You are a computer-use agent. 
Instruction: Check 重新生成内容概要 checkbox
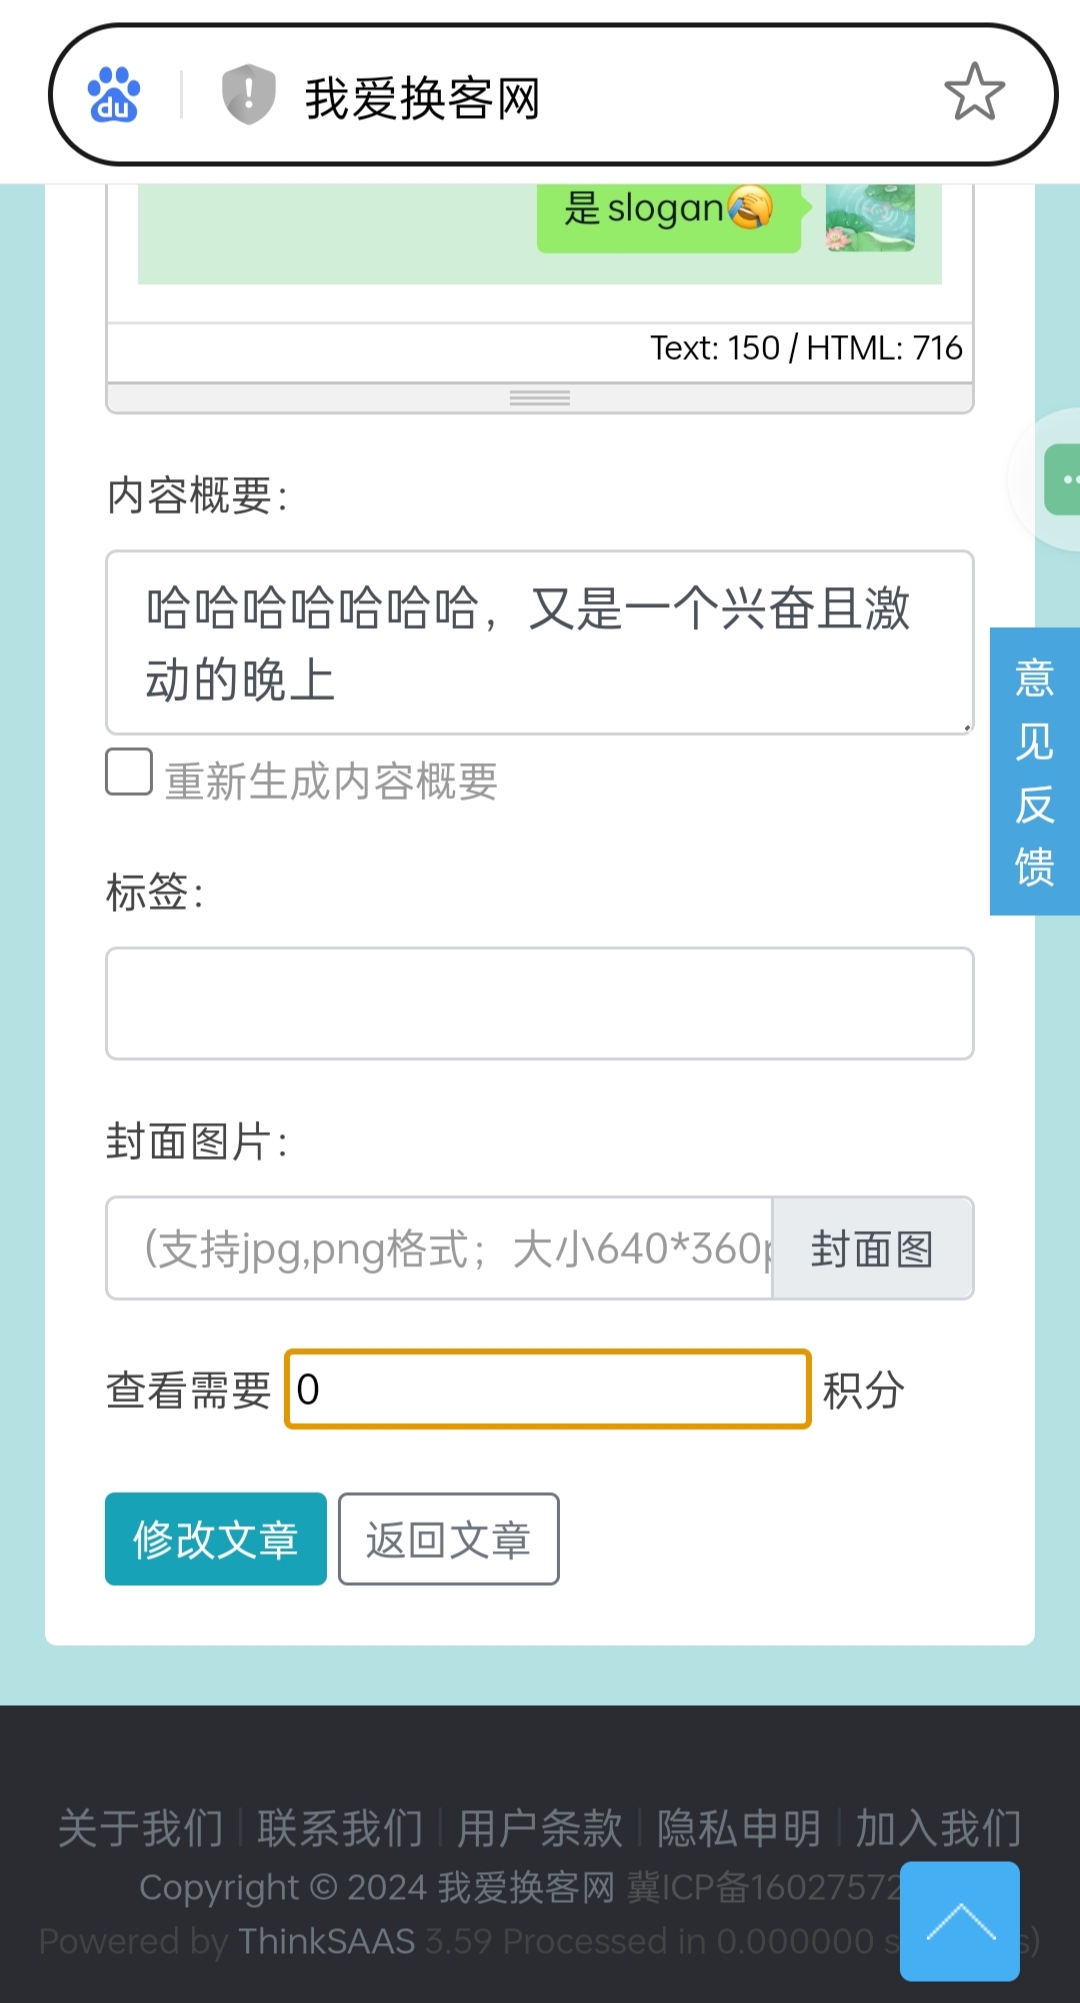click(x=129, y=772)
